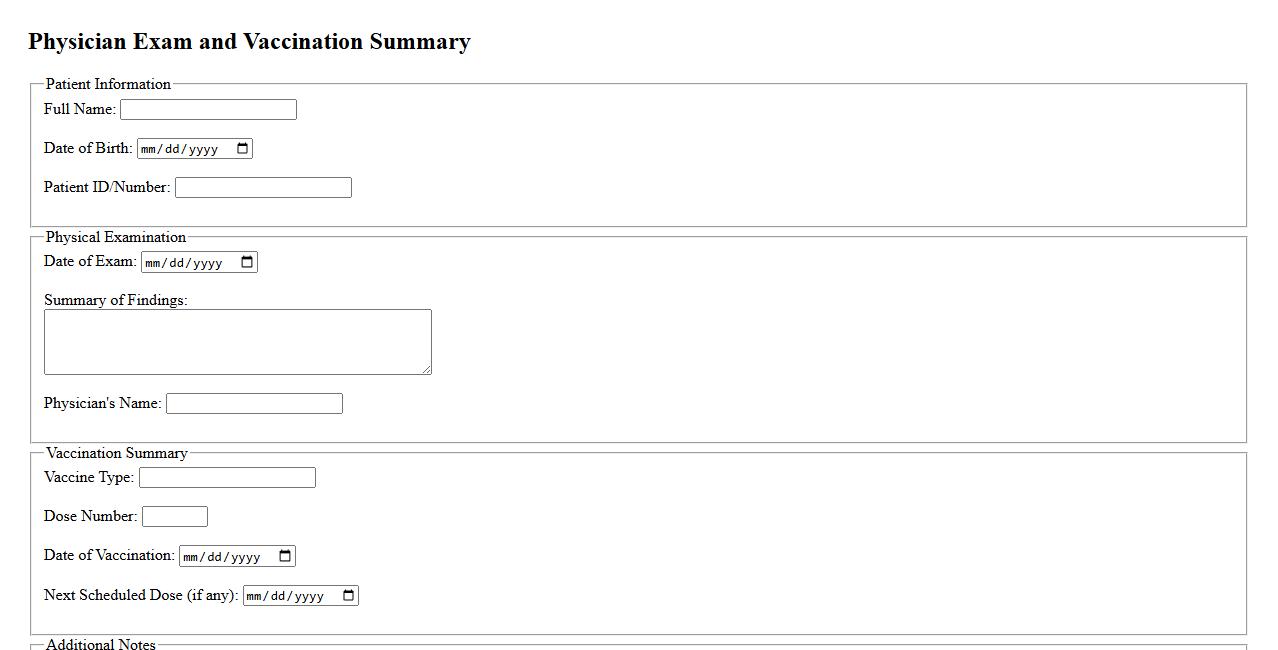The image size is (1278, 650).
Task: Open the Date of Exam calendar picker
Action: (x=247, y=263)
